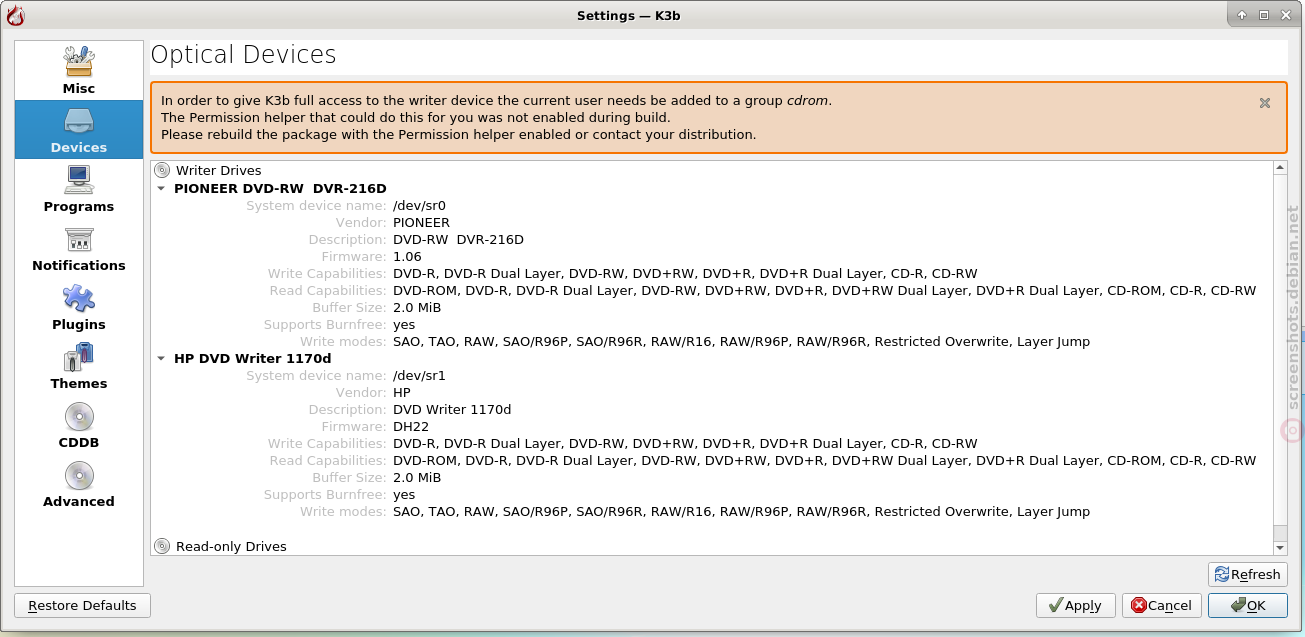
Task: Select the Writer Drives group row
Action: coord(713,171)
